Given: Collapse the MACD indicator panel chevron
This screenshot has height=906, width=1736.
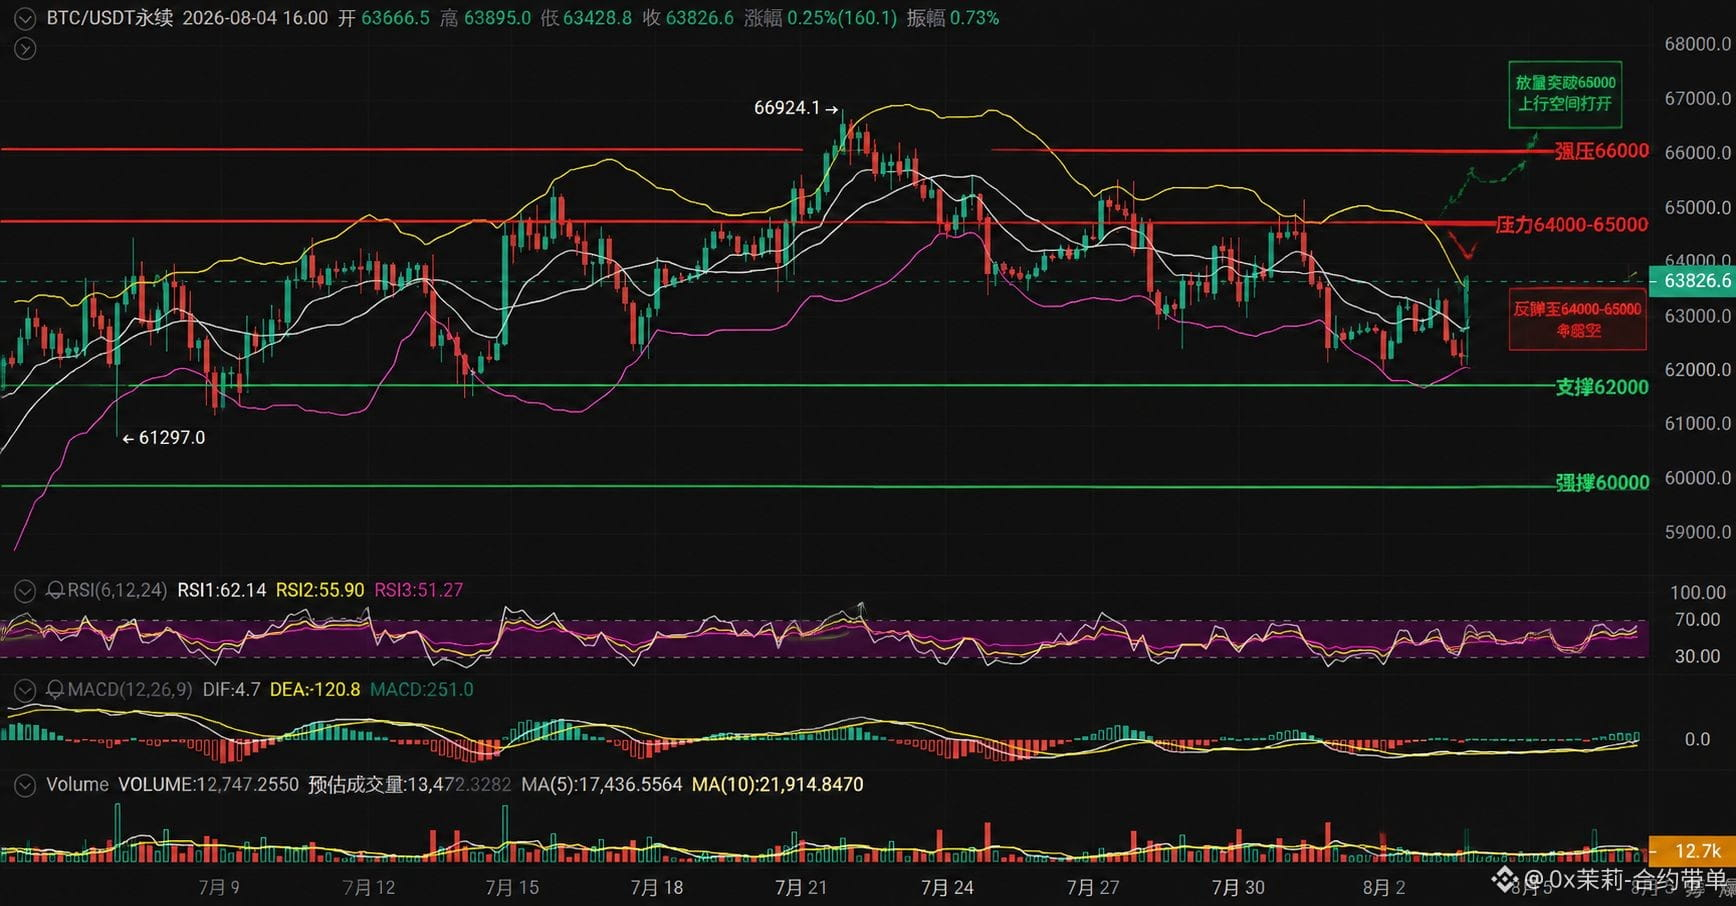Looking at the screenshot, I should 25,690.
